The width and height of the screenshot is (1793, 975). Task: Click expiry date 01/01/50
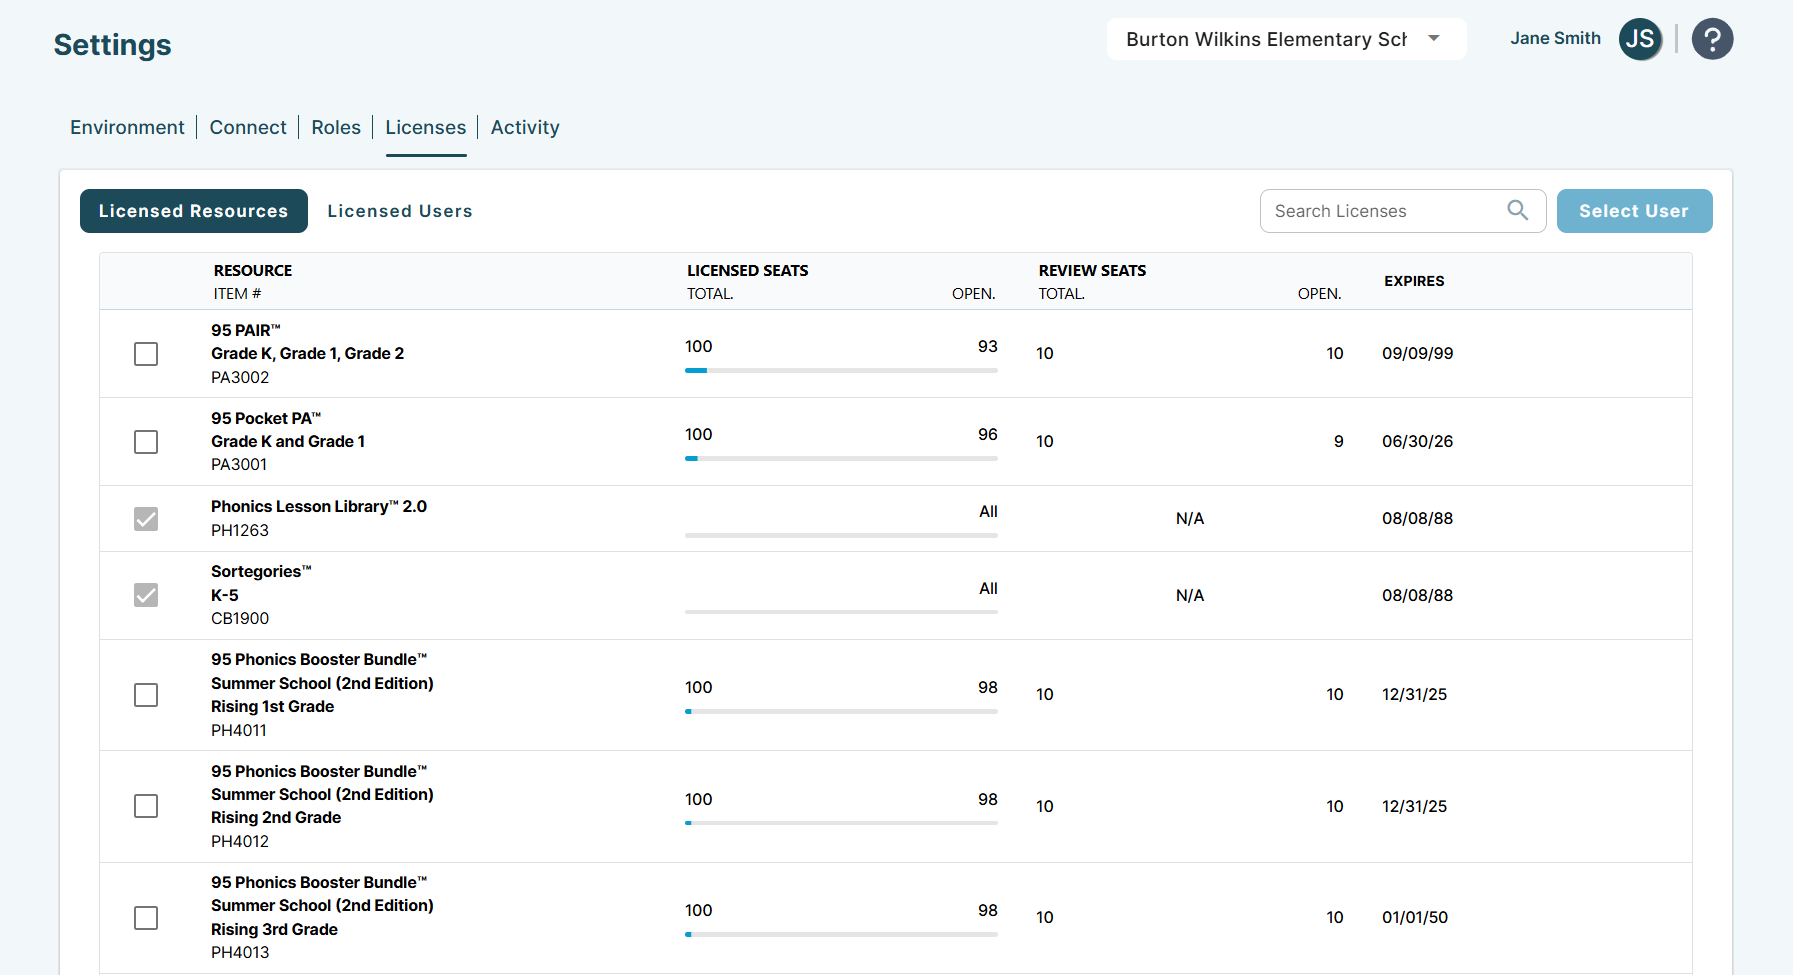[x=1415, y=917]
